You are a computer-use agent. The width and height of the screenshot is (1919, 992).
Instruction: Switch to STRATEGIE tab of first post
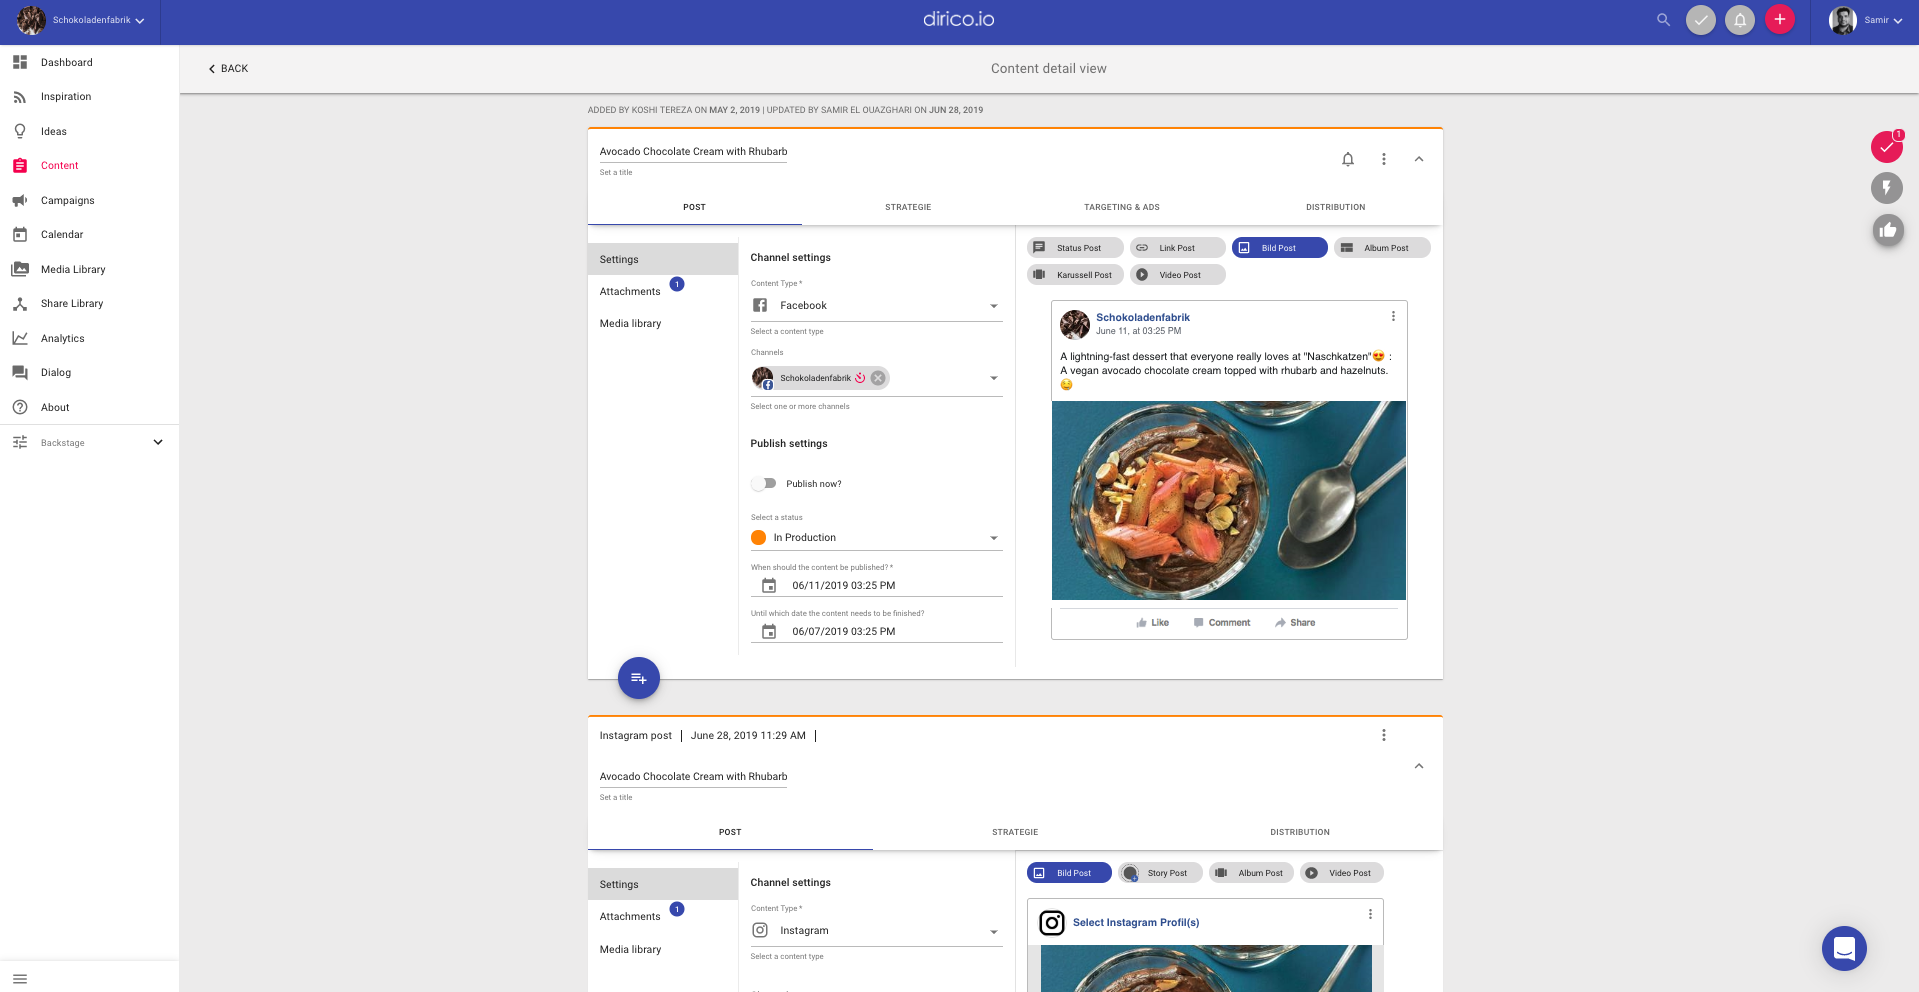[x=908, y=207]
